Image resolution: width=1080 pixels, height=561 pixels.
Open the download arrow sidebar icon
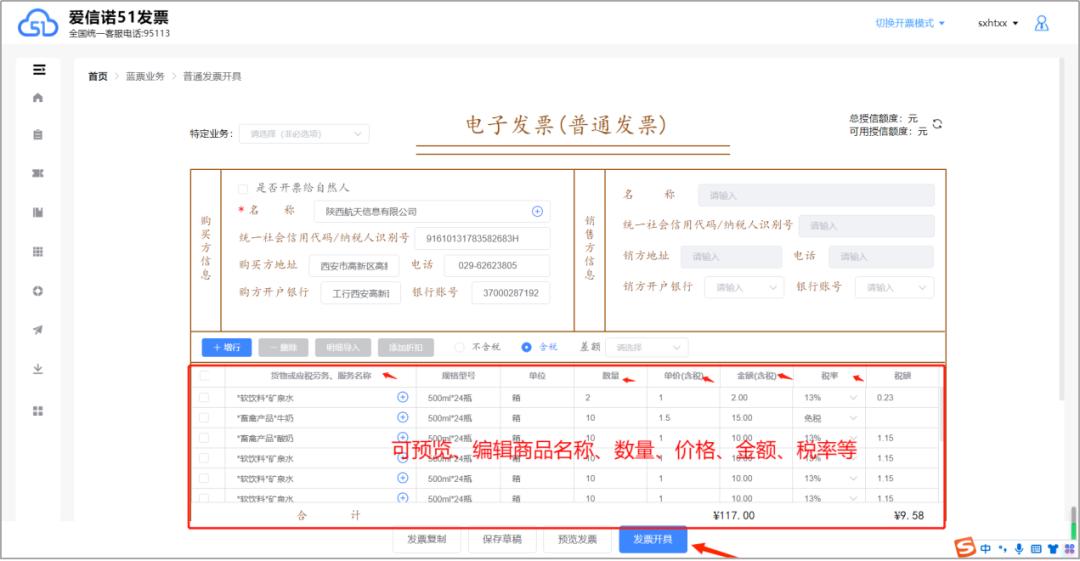(38, 369)
